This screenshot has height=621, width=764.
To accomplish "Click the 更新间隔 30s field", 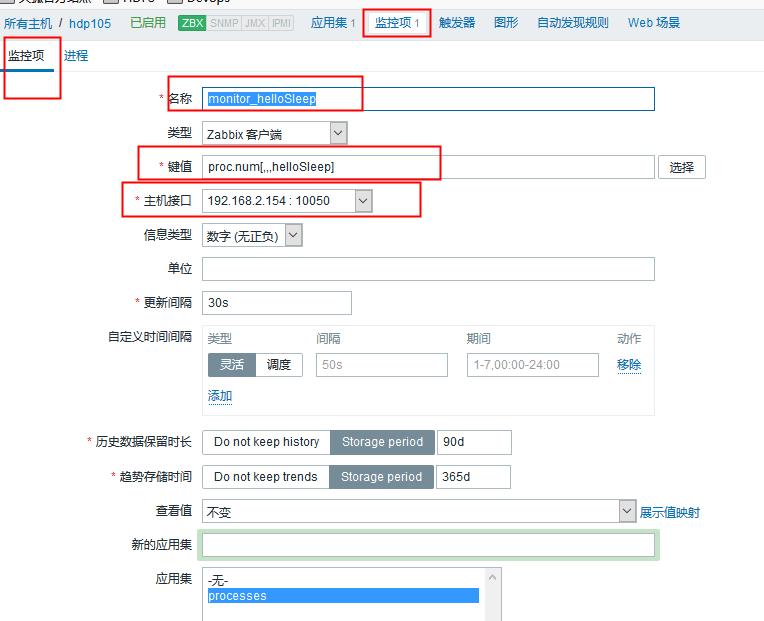I will tap(277, 303).
